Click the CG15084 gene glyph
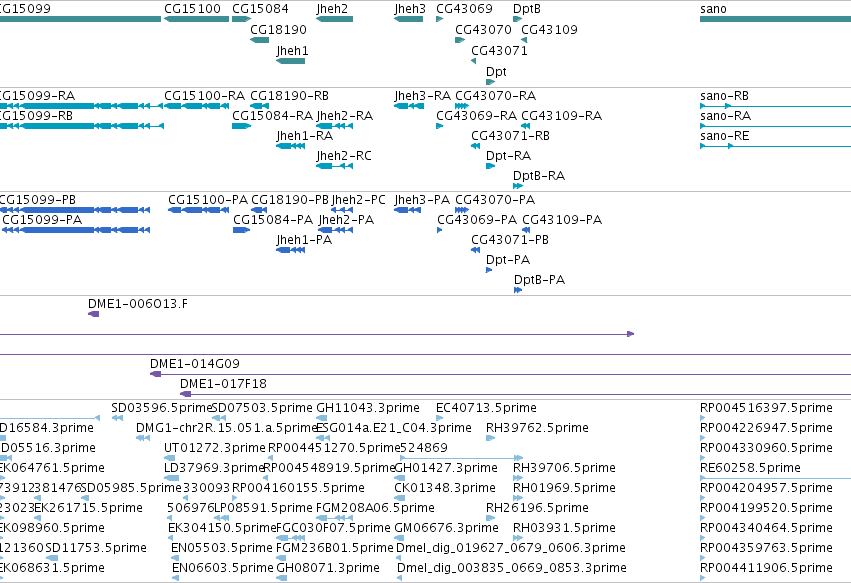The height and width of the screenshot is (583, 851). click(x=242, y=19)
